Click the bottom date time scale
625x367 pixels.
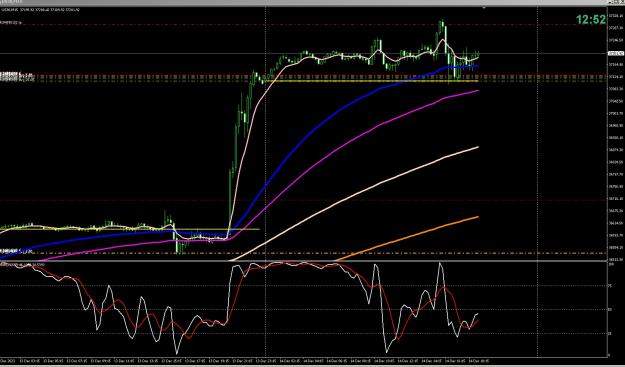303,361
